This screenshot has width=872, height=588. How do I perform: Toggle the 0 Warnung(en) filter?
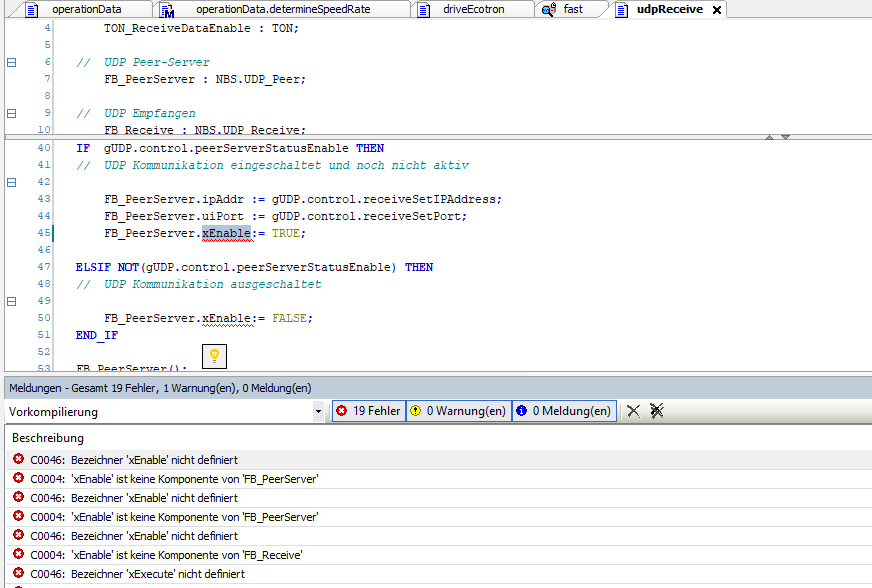point(458,410)
